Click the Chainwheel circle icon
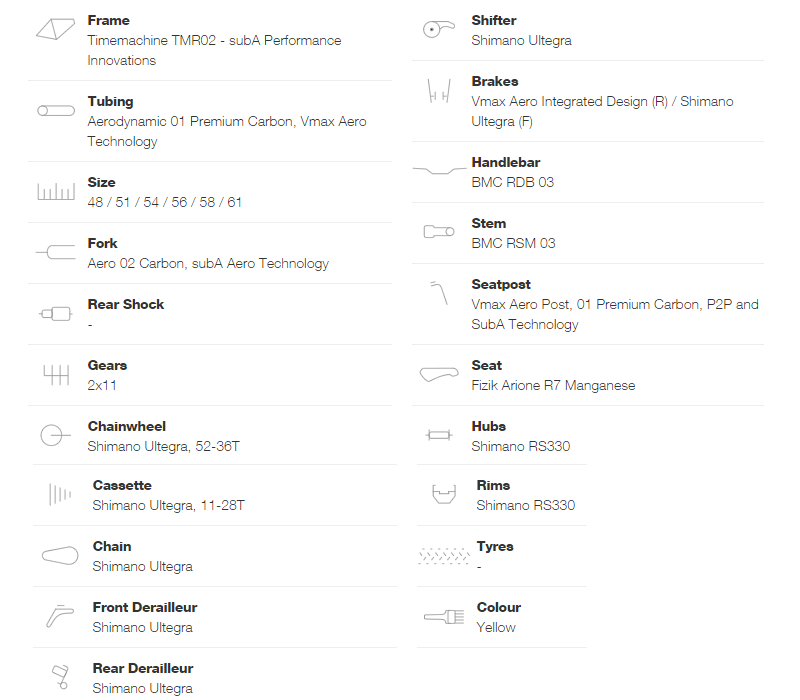 pyautogui.click(x=55, y=436)
